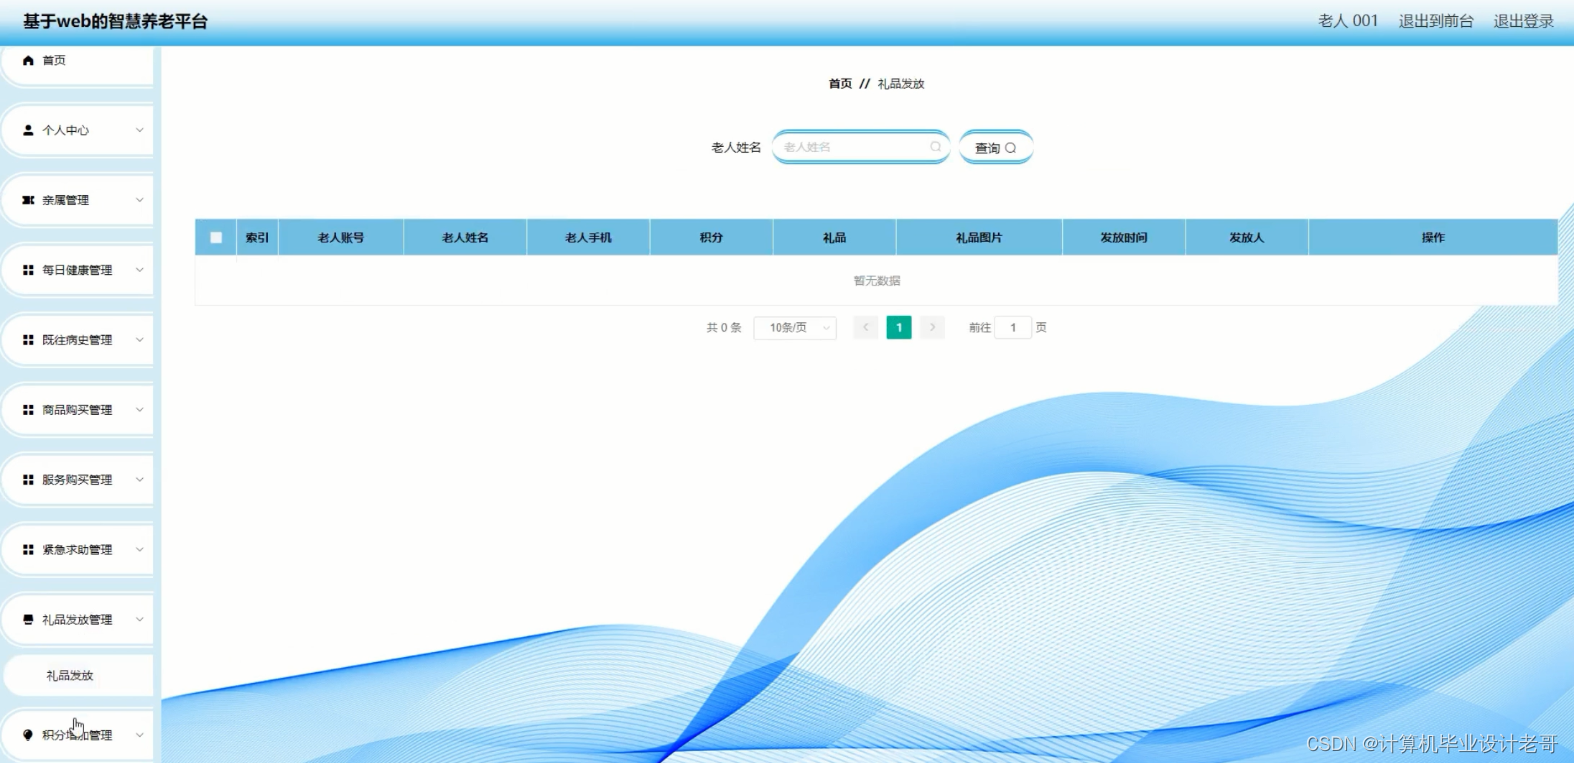Click the 亲属管理 sidebar icon

(x=28, y=200)
